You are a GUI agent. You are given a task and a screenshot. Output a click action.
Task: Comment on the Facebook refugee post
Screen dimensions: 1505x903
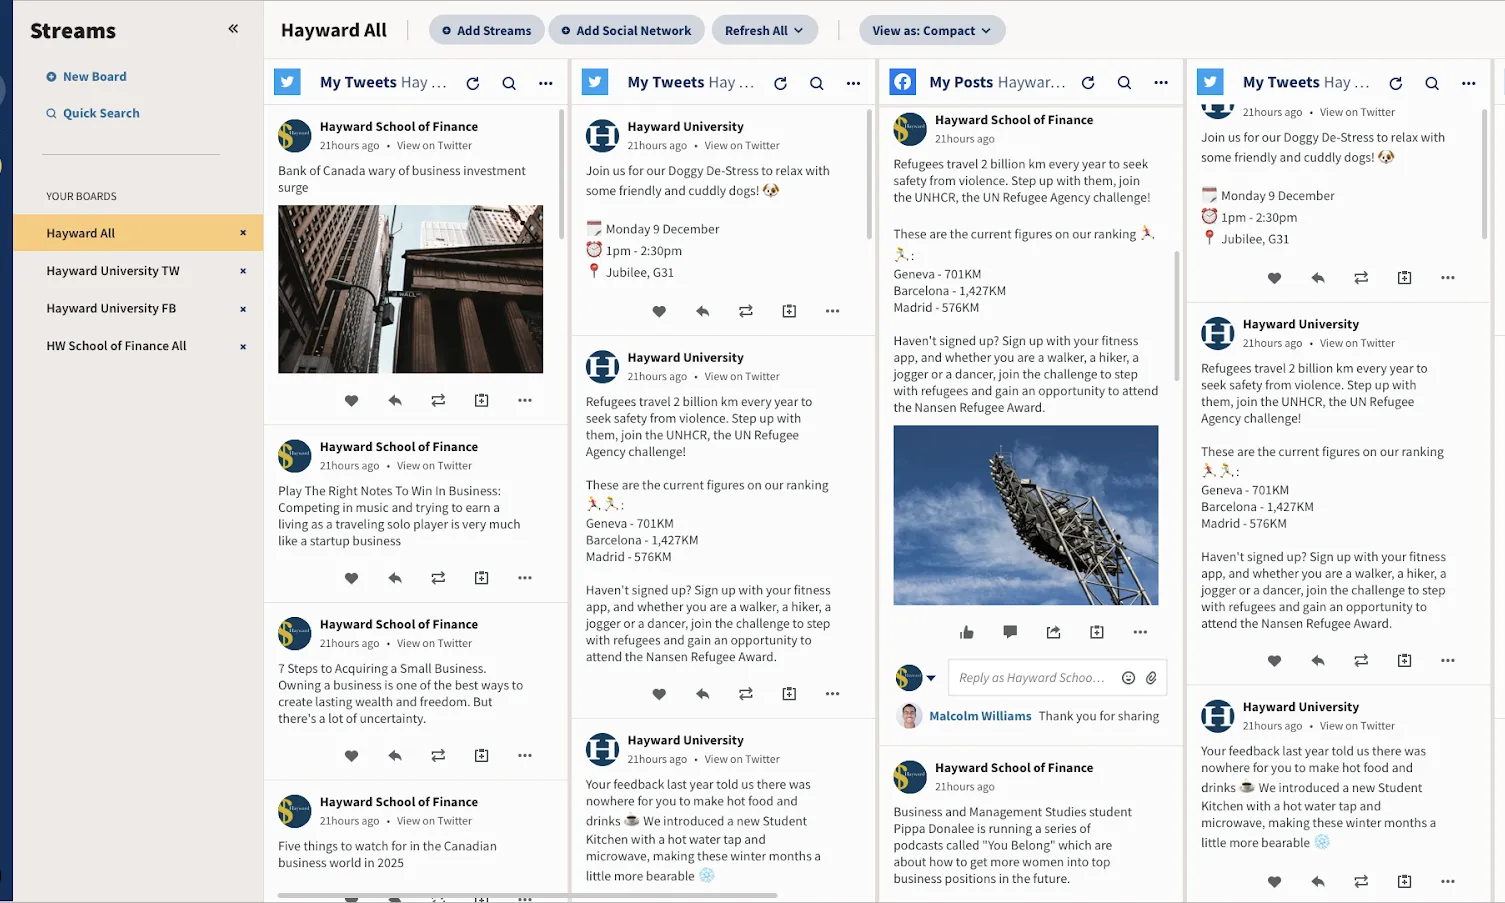coord(1009,632)
